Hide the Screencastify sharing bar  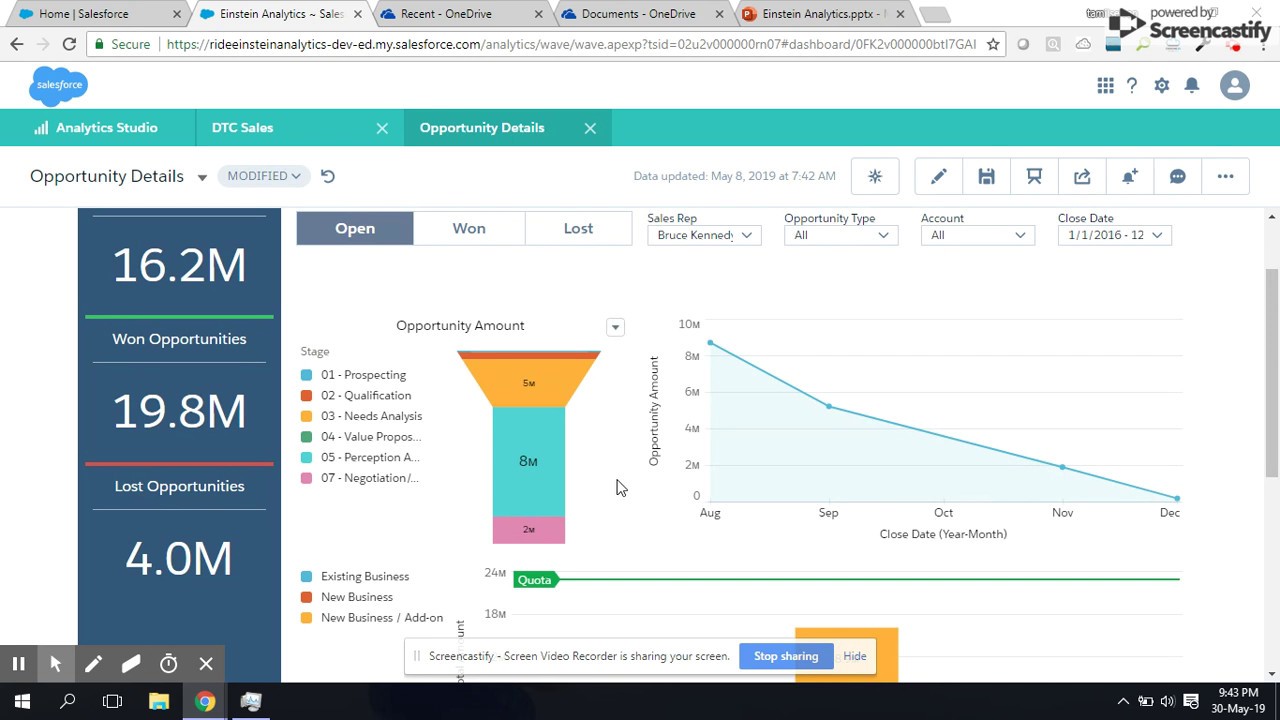[x=855, y=656]
